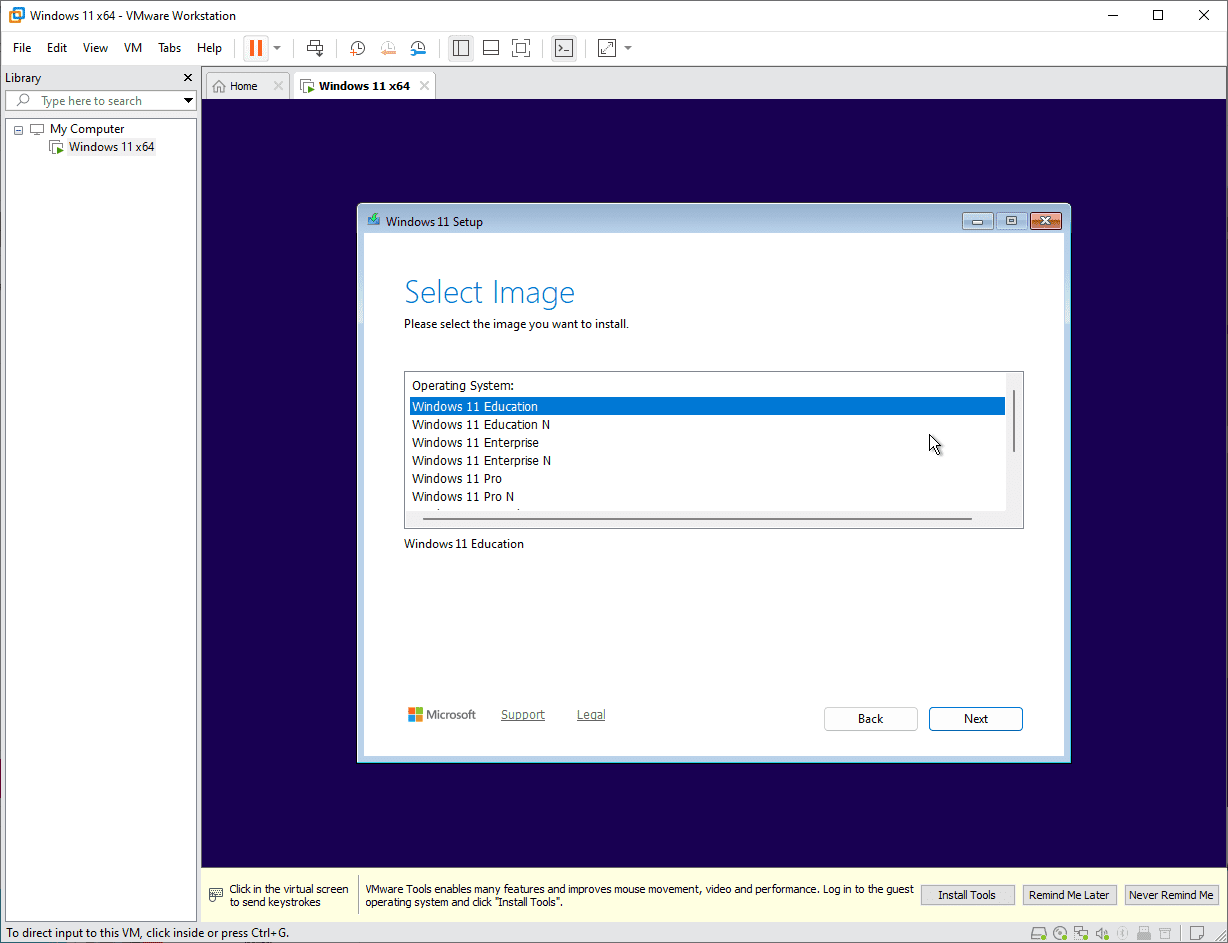The width and height of the screenshot is (1228, 943).
Task: Take a snapshot of this virtual machine
Action: point(357,48)
